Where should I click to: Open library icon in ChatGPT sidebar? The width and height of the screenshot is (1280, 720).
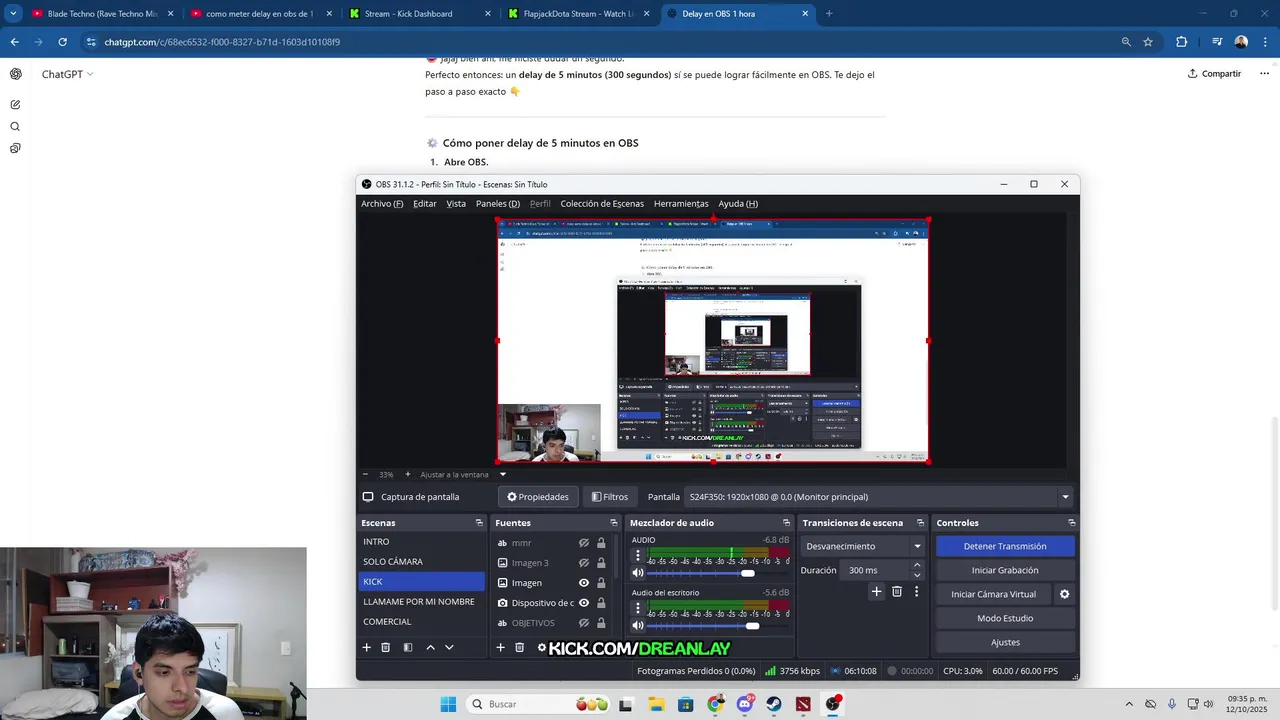[15, 149]
